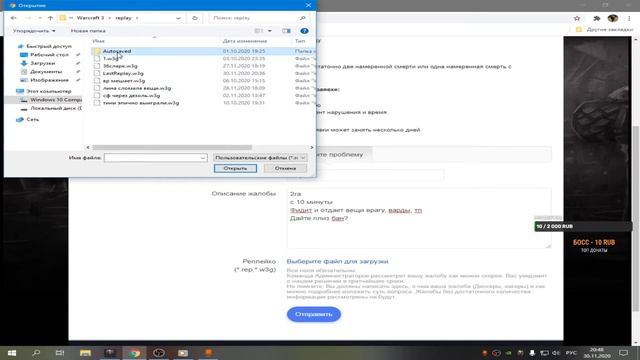Viewport: 640px width, 360px height.
Task: Sort by Дата изменения column header
Action: coord(245,41)
